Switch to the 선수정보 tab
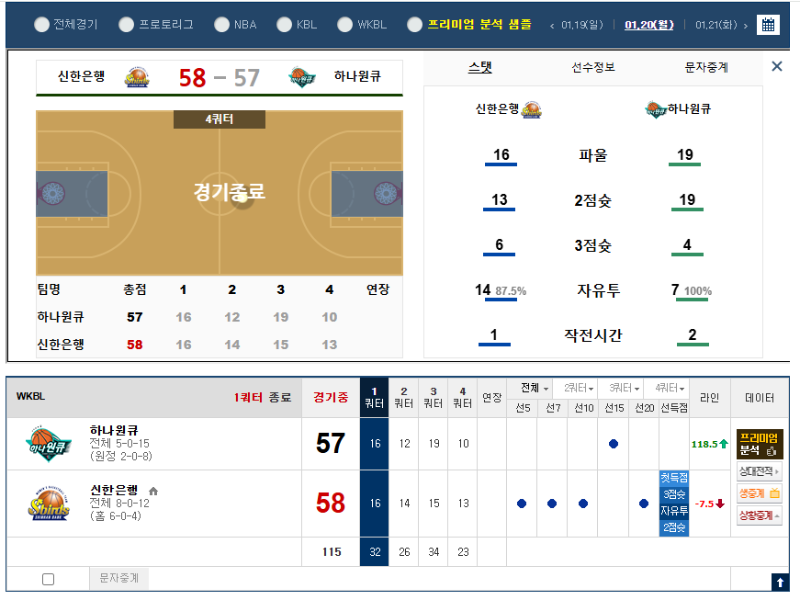Screen dimensions: 800x600 coord(593,67)
